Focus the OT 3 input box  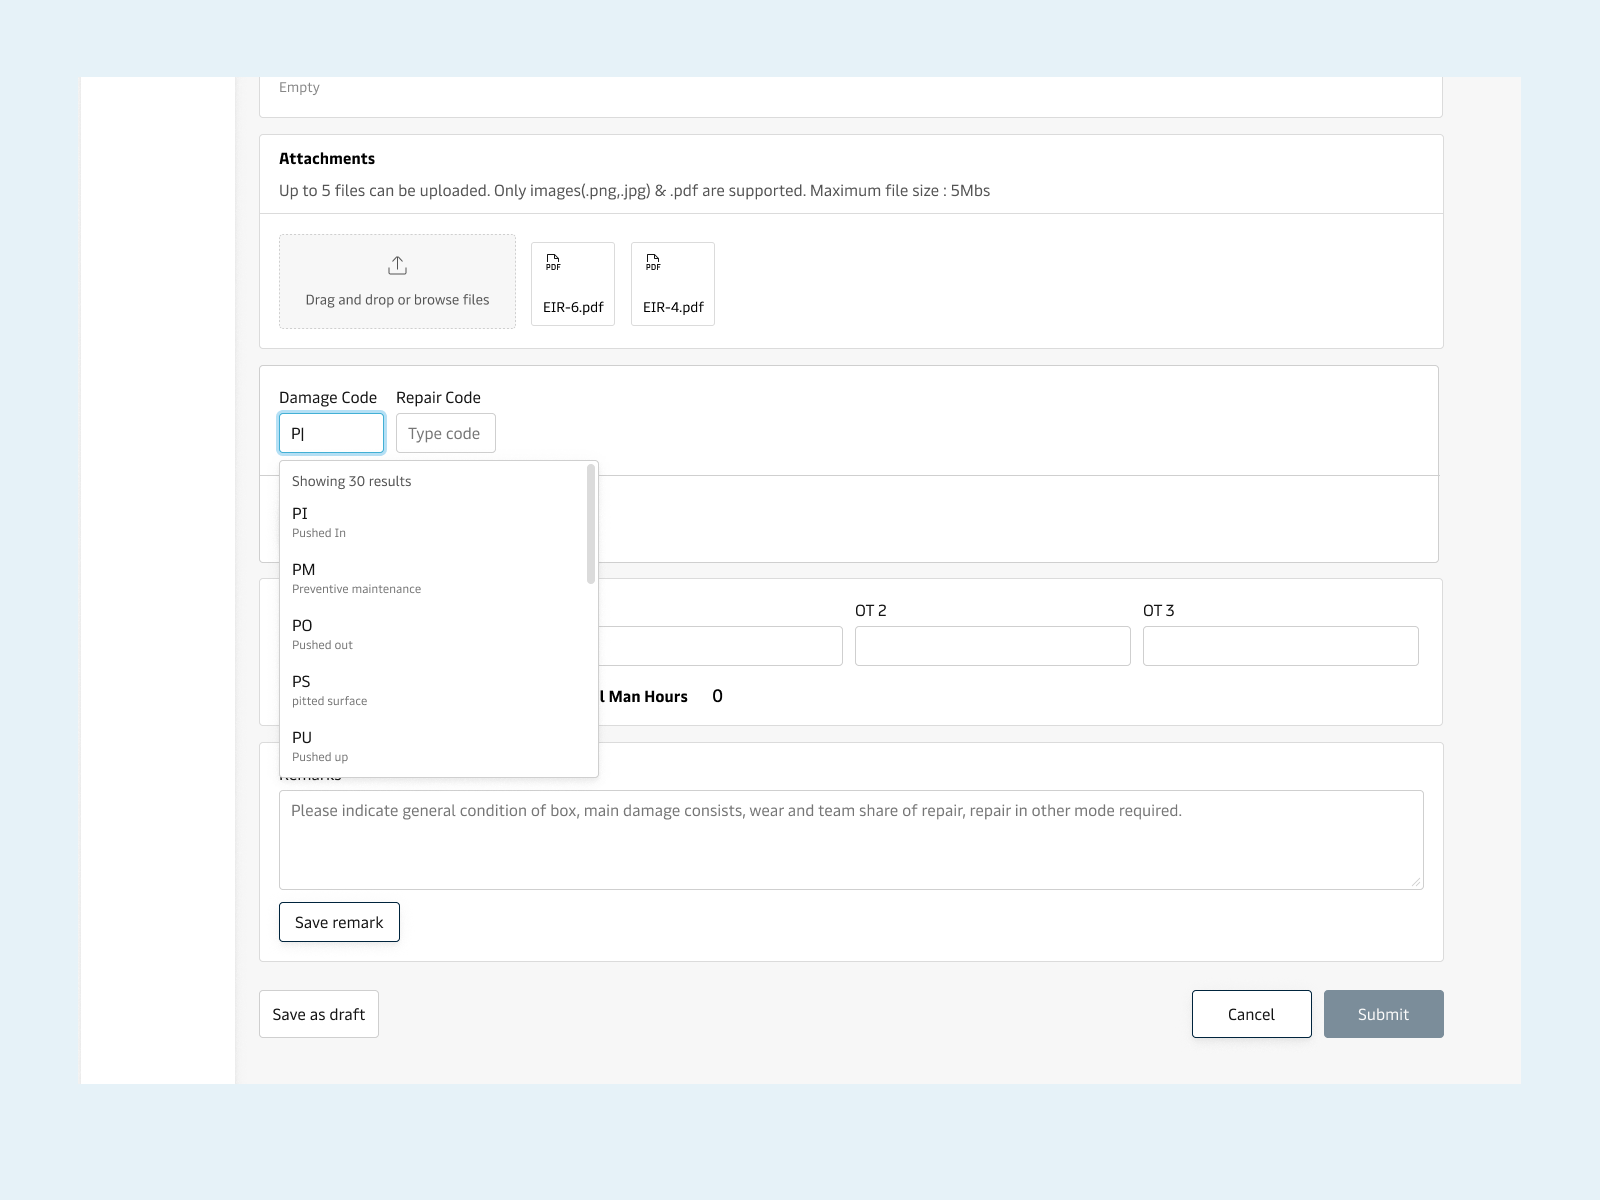pos(1280,646)
